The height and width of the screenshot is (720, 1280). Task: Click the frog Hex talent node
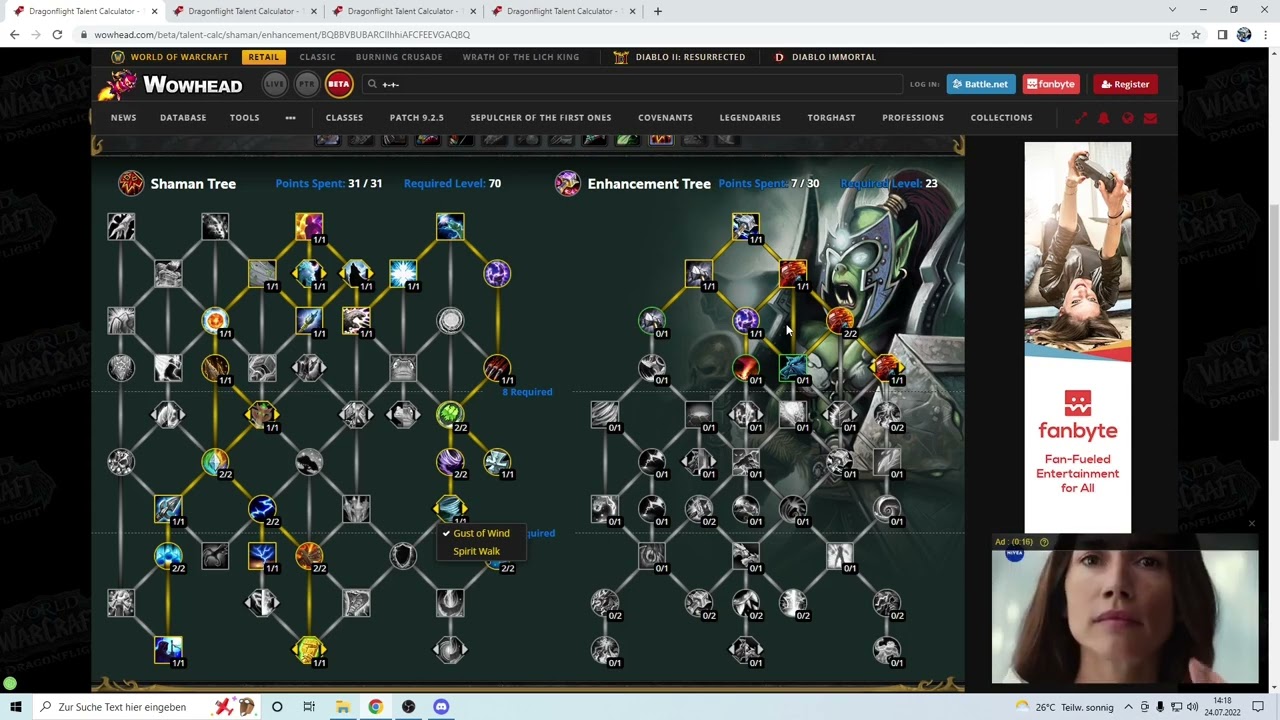[x=262, y=414]
